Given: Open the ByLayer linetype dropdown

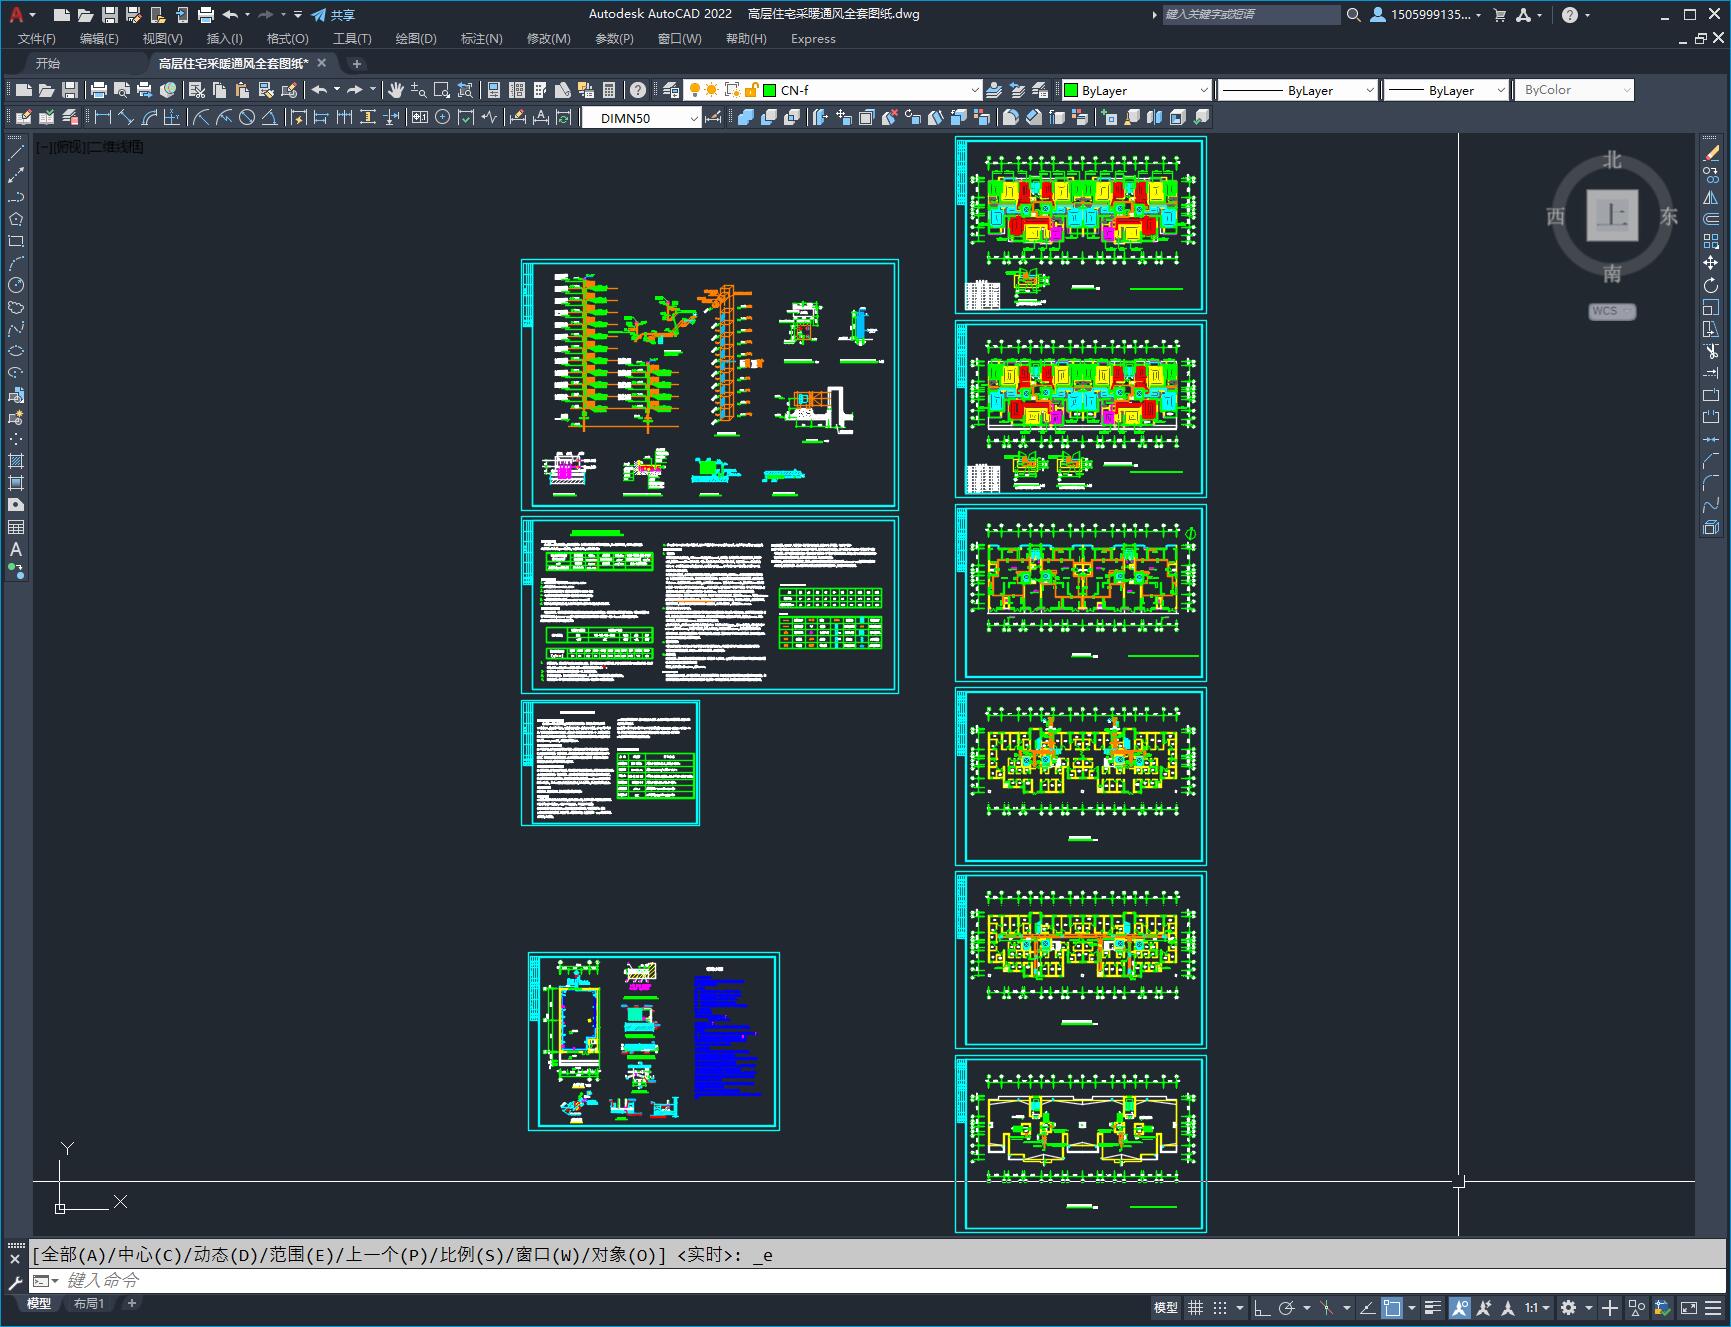Looking at the screenshot, I should [x=1370, y=90].
